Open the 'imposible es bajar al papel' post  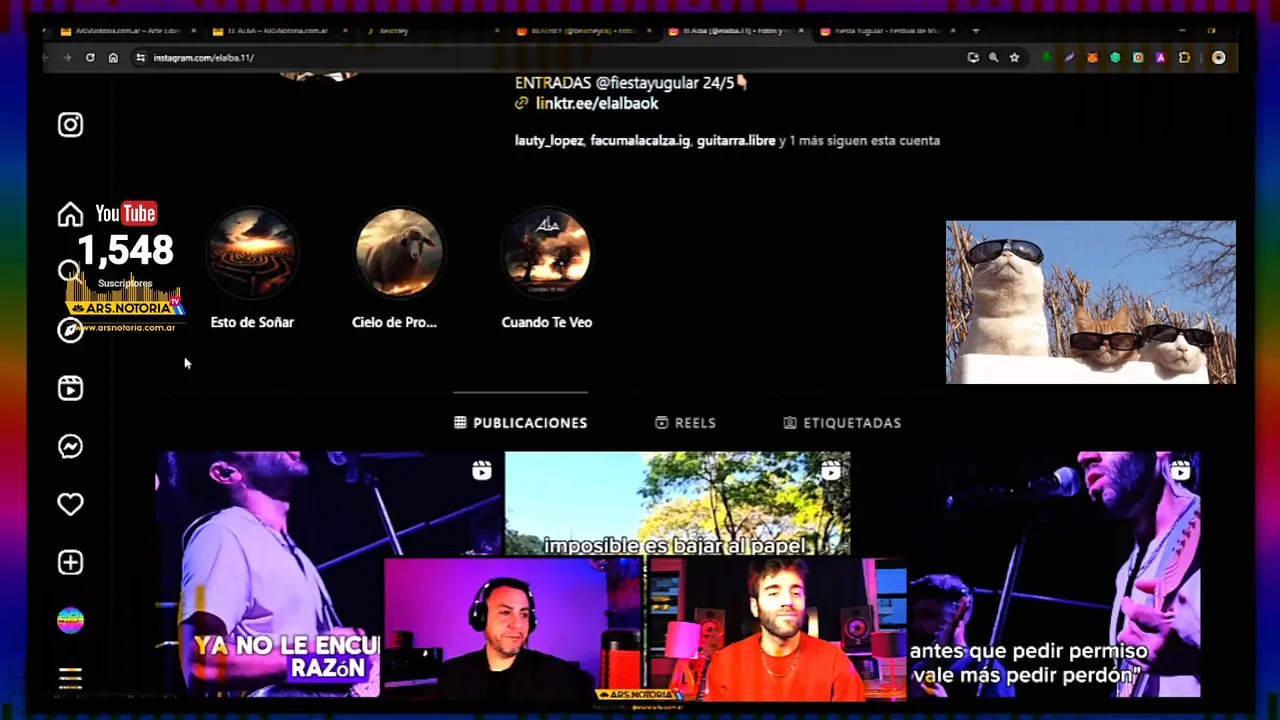678,503
